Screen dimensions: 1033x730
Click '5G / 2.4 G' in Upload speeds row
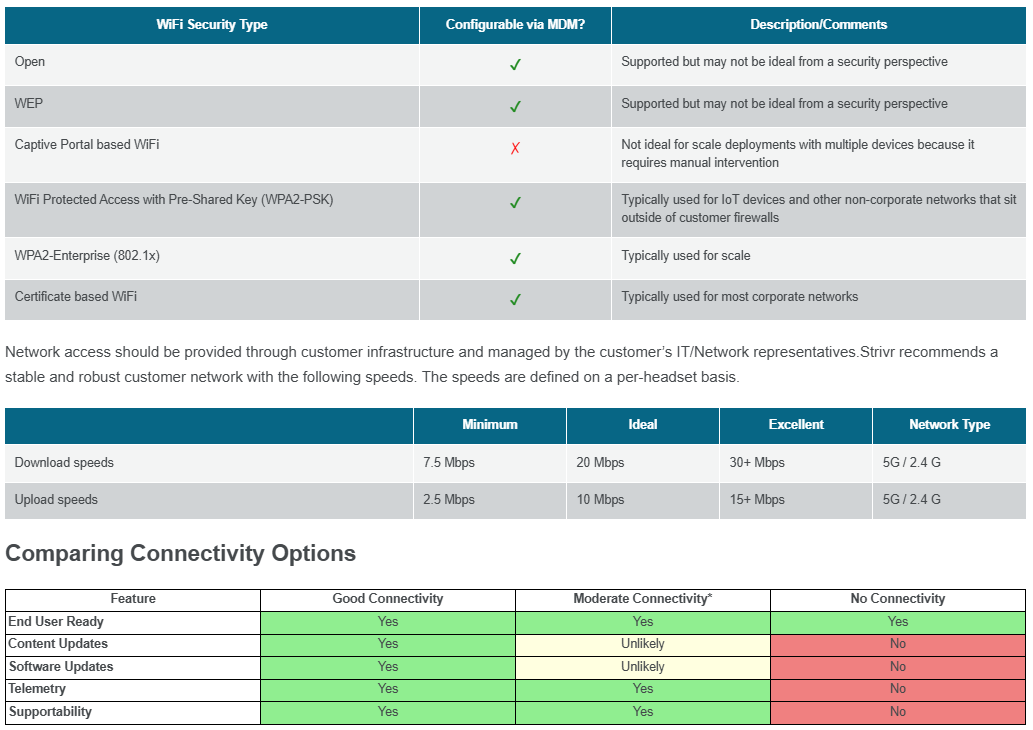click(912, 499)
